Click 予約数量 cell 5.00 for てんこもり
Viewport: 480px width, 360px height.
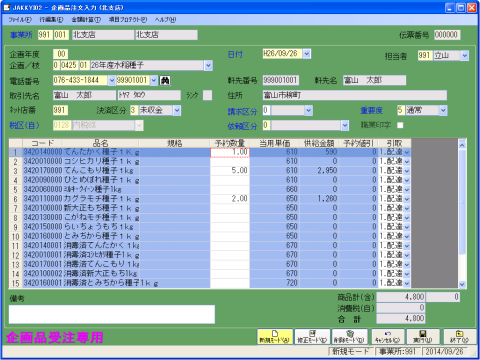[230, 171]
